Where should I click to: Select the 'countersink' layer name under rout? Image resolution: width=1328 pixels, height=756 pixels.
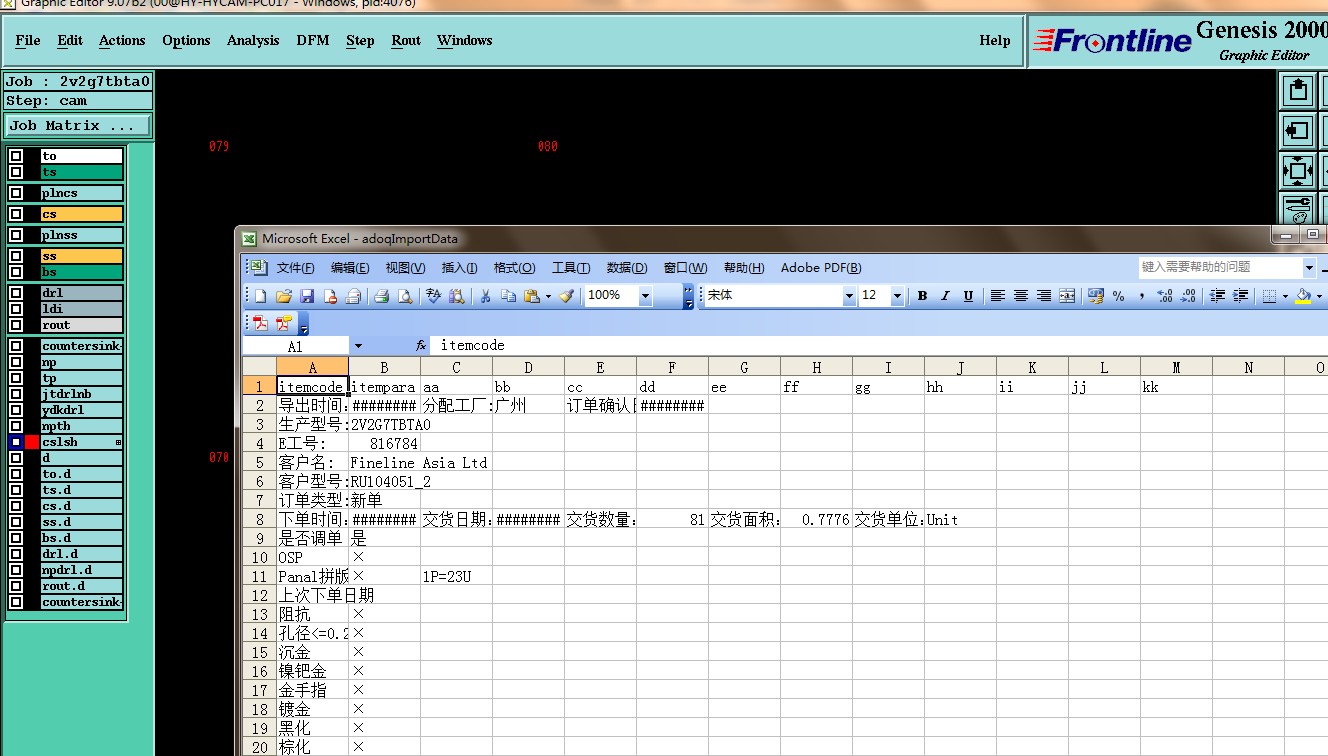click(x=81, y=346)
